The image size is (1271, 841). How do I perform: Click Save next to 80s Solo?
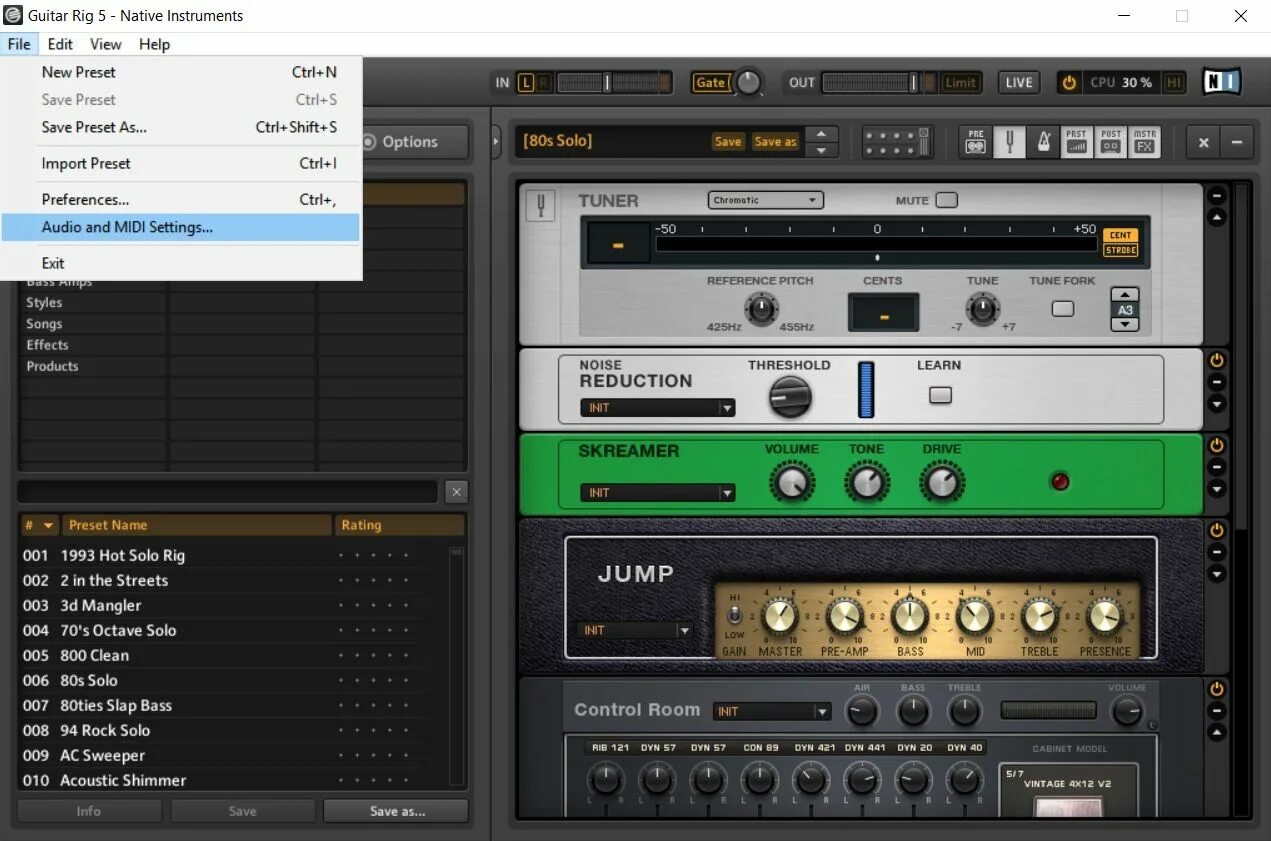click(728, 142)
